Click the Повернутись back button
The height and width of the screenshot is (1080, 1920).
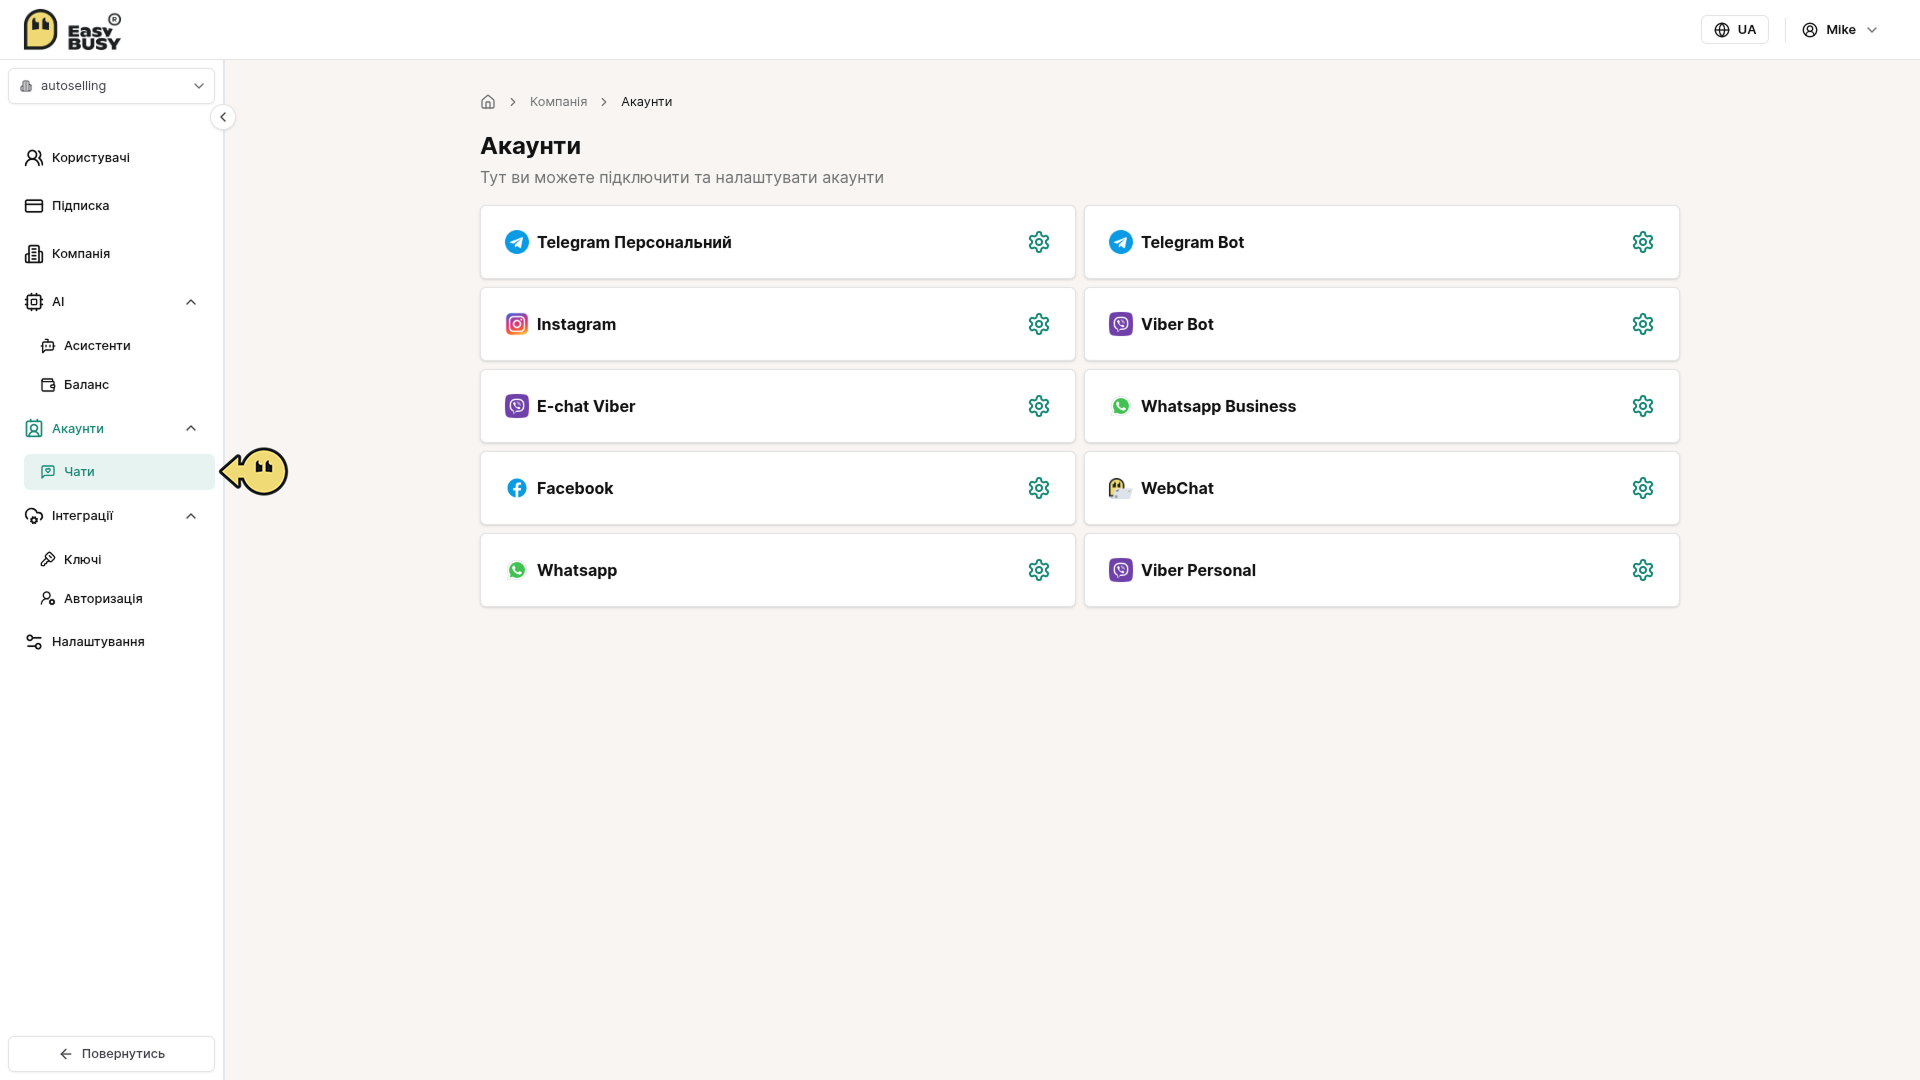[112, 1054]
